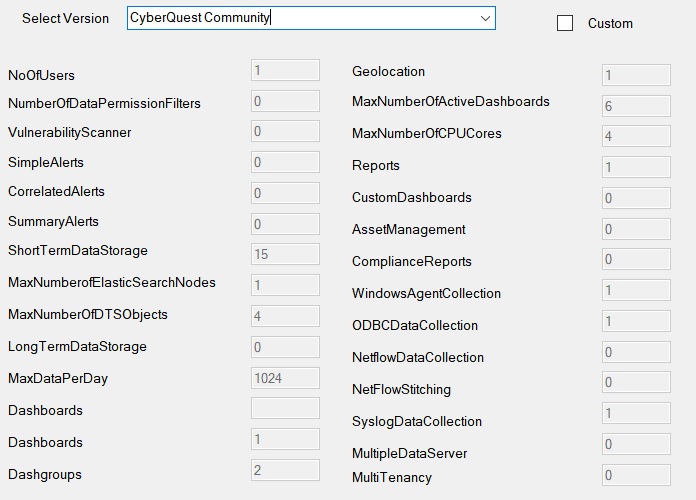Click the MaxNumberOfCPUCores value box
This screenshot has width=696, height=500.
[x=636, y=136]
